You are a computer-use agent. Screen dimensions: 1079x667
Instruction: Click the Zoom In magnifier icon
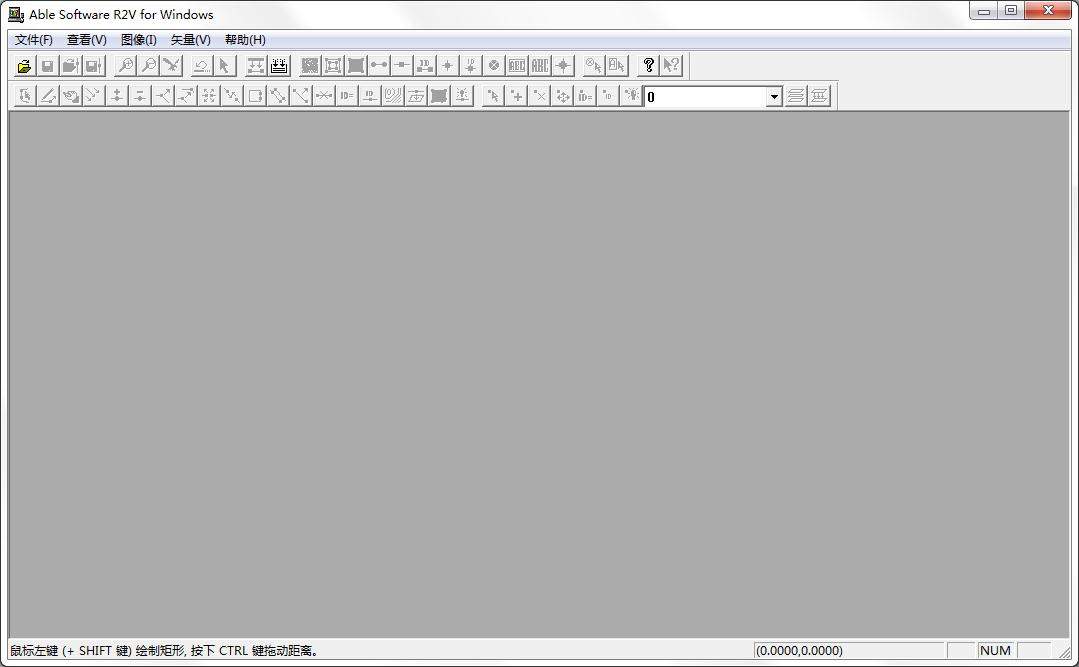click(x=125, y=66)
